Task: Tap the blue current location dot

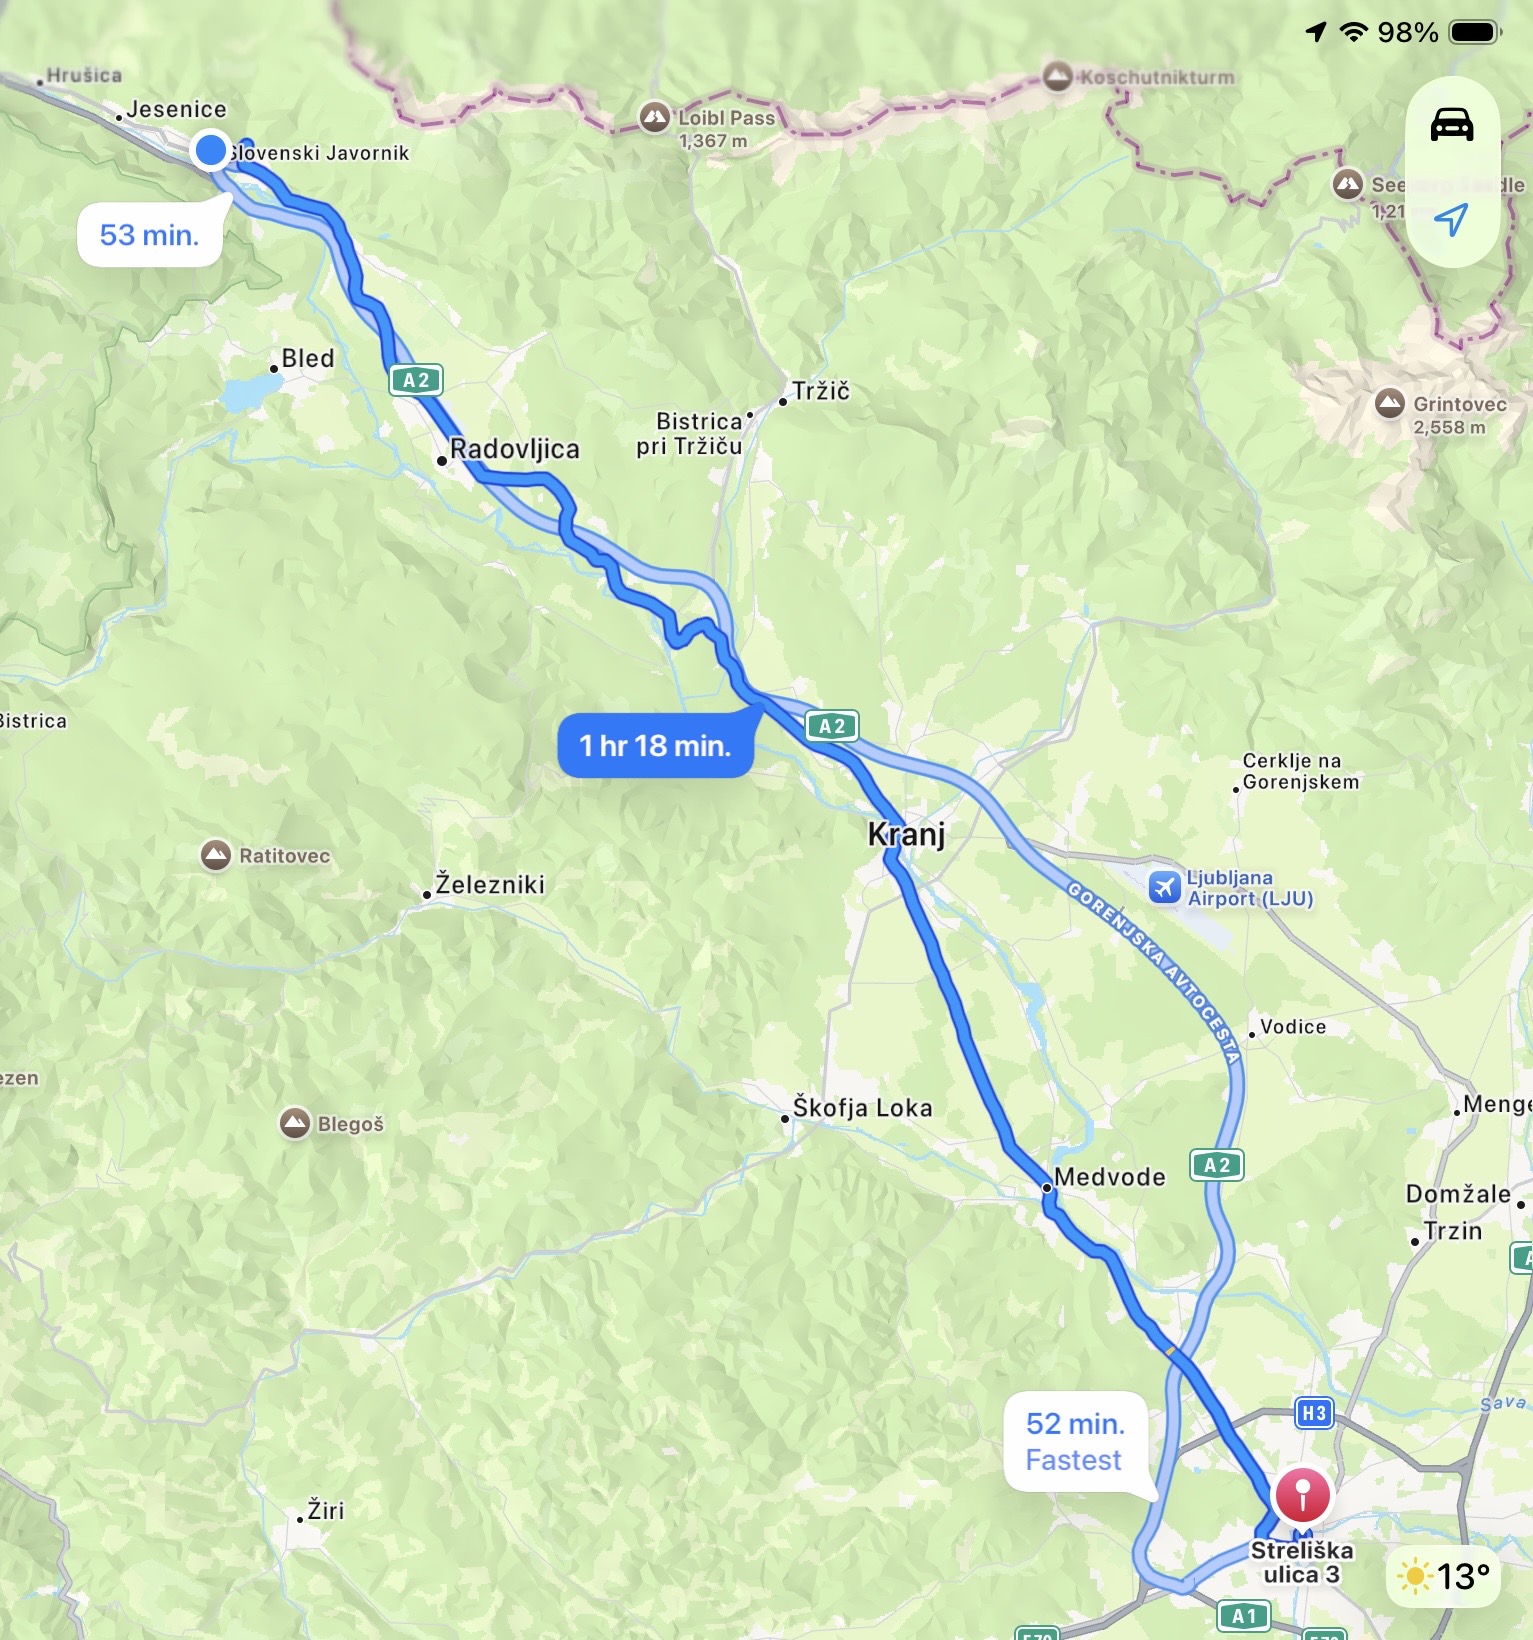Action: (211, 151)
